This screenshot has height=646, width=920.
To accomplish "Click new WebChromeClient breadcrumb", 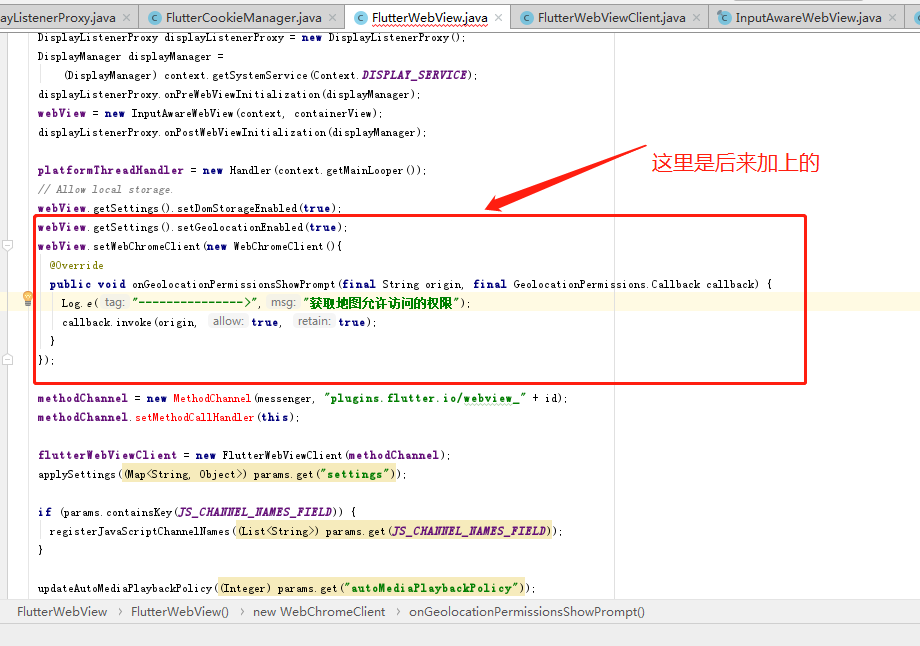I will coord(319,611).
